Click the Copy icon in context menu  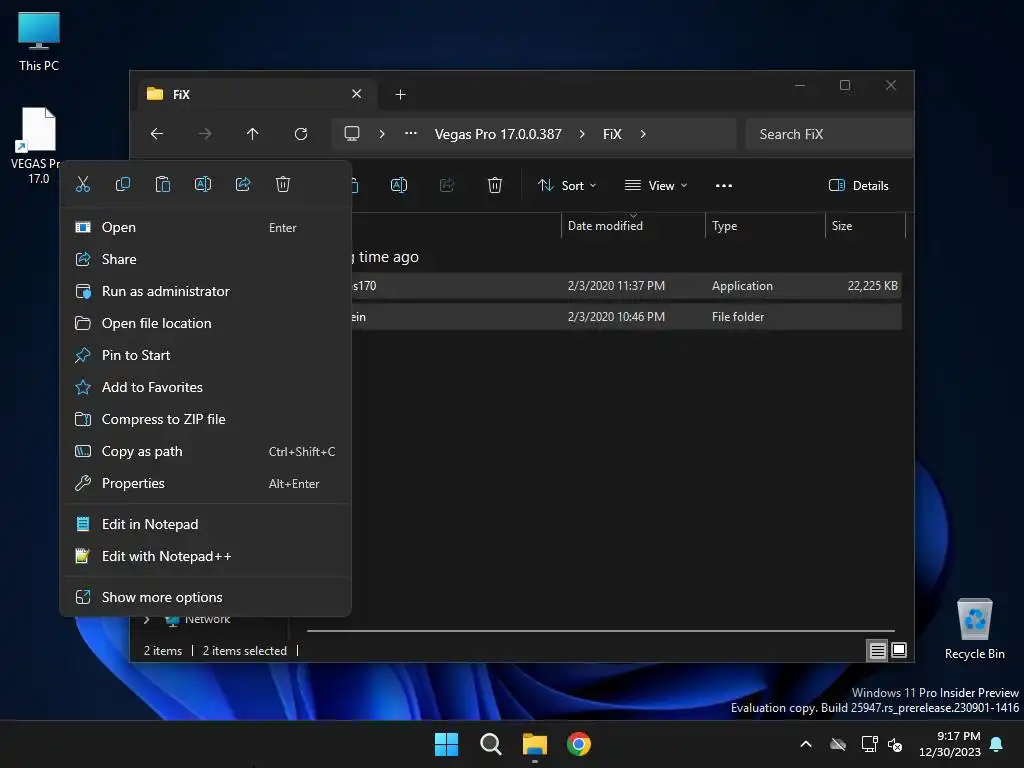[123, 184]
